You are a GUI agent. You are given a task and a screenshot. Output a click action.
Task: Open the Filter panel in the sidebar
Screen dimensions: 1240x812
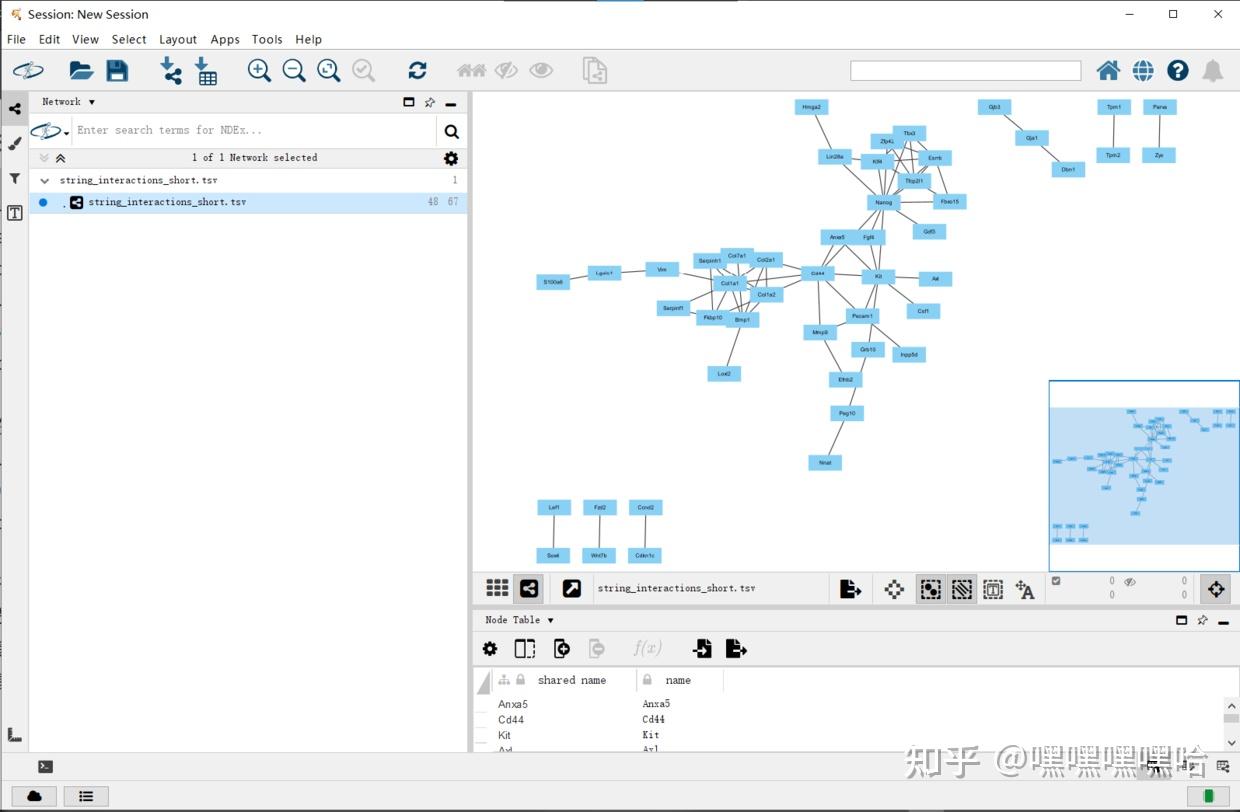14,178
